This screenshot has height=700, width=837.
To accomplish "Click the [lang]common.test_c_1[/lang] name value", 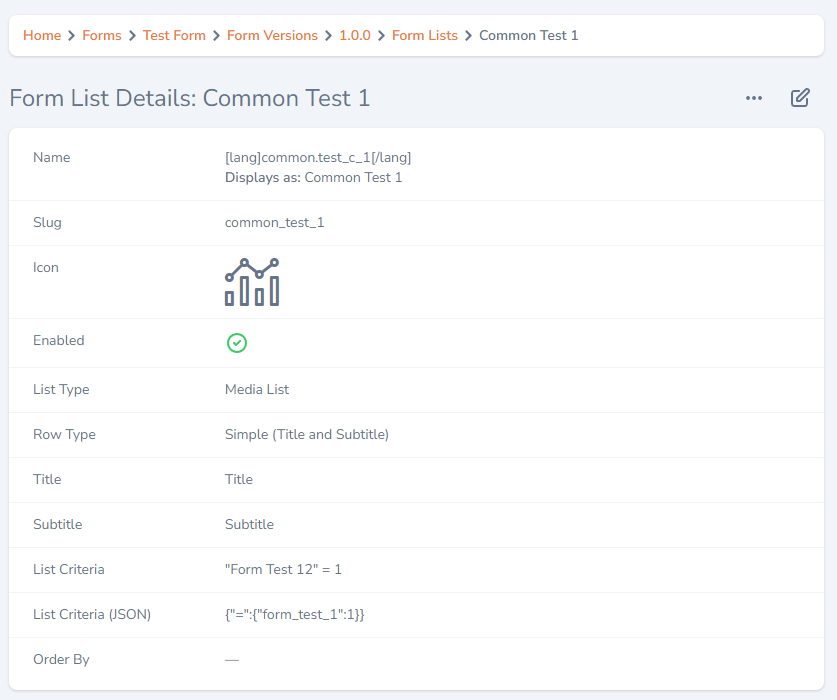I will 318,157.
